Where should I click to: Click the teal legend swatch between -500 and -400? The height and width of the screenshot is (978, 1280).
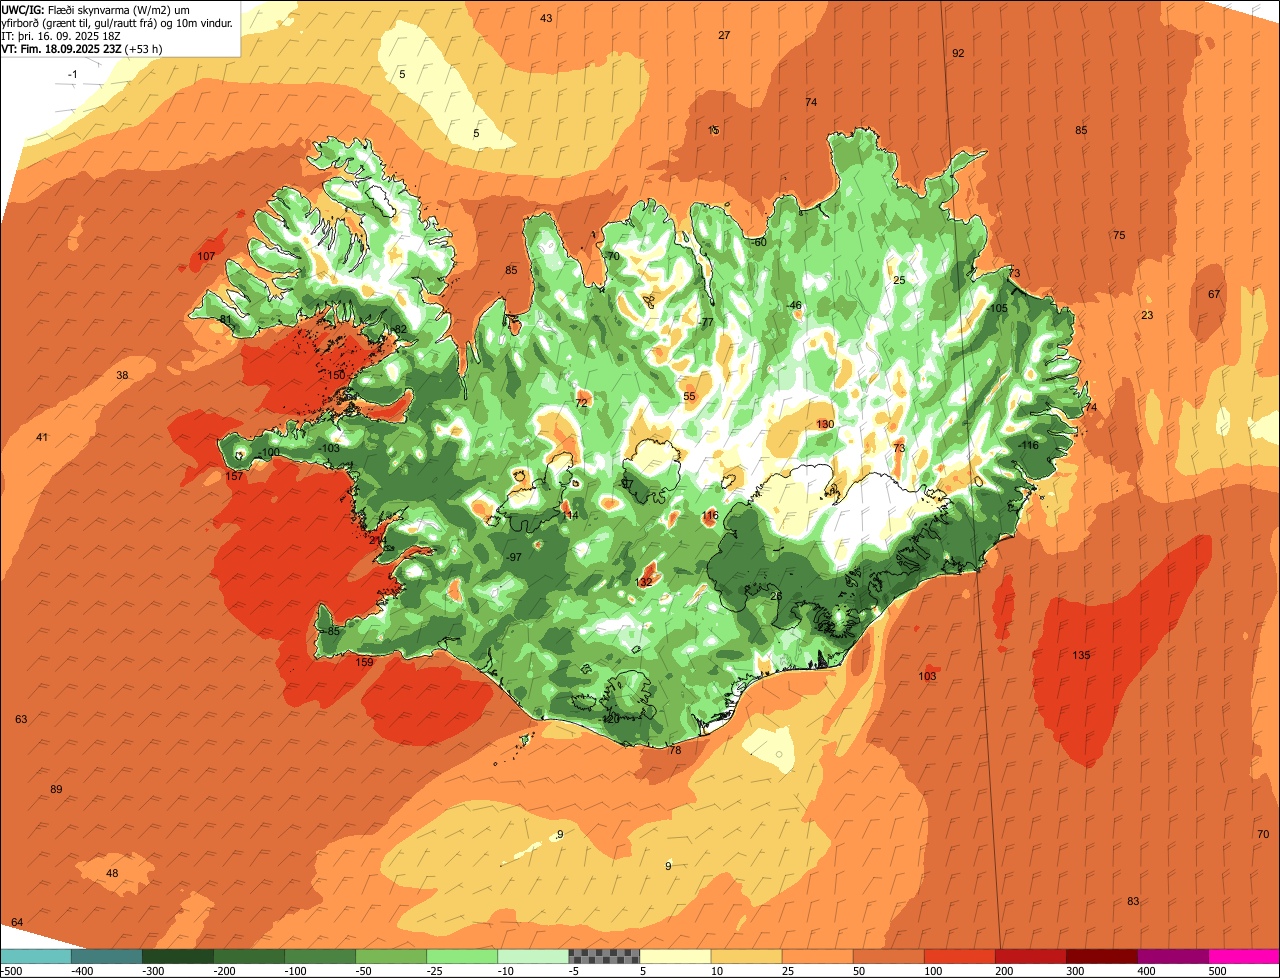(x=35, y=956)
